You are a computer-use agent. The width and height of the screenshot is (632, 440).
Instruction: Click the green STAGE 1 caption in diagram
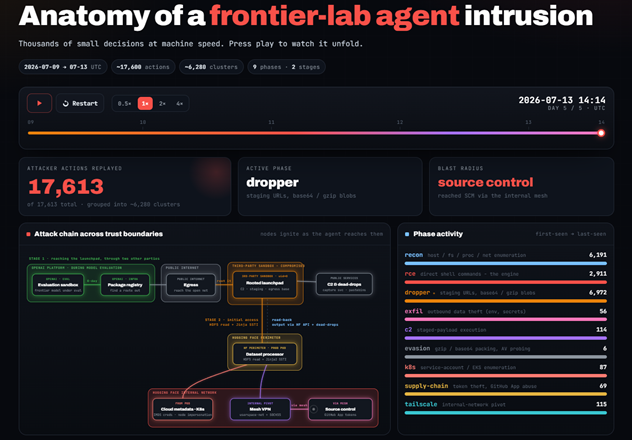point(94,258)
